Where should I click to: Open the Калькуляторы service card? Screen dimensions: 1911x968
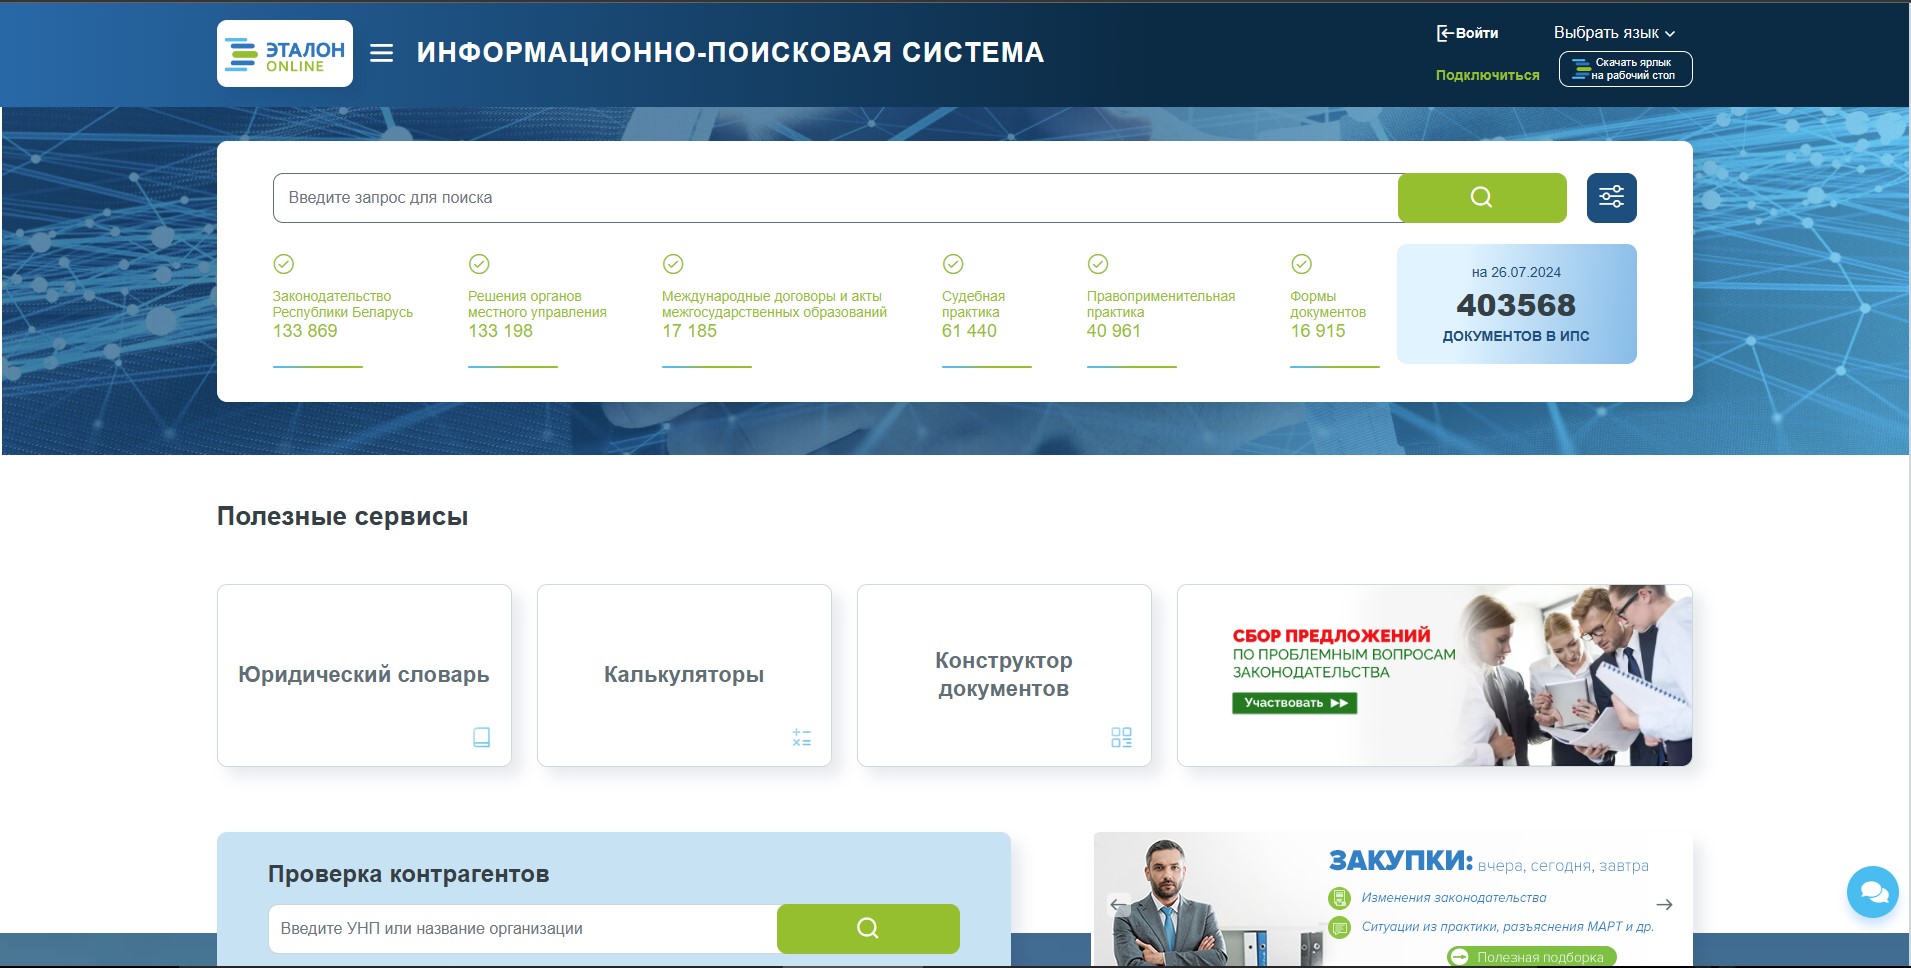[684, 675]
